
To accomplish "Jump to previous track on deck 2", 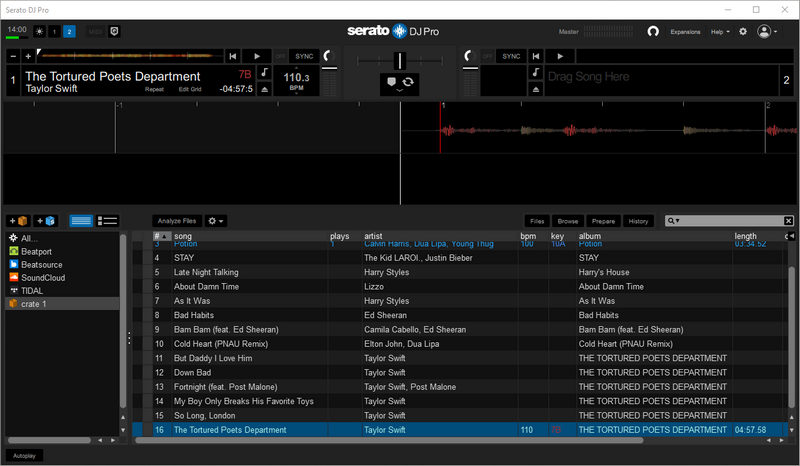I will tap(536, 56).
